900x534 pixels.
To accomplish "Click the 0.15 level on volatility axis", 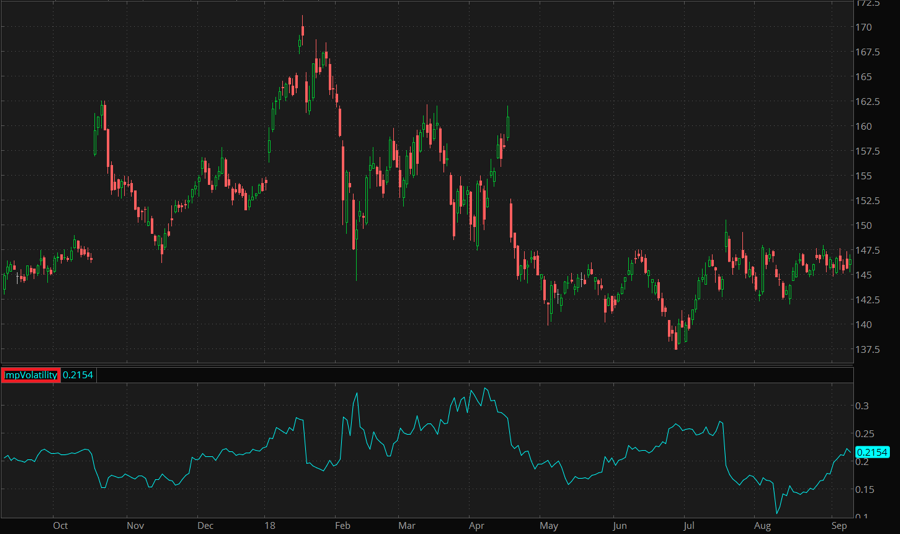I will point(865,489).
